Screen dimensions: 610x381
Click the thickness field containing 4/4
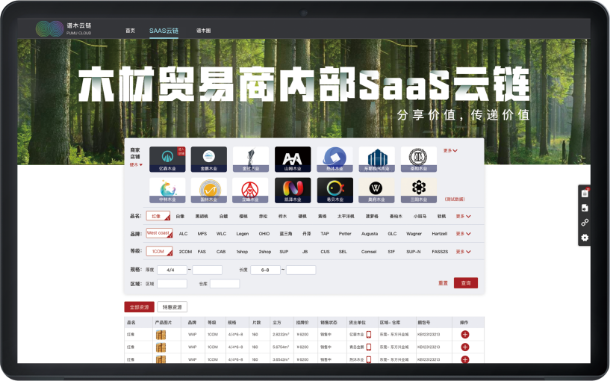click(172, 270)
